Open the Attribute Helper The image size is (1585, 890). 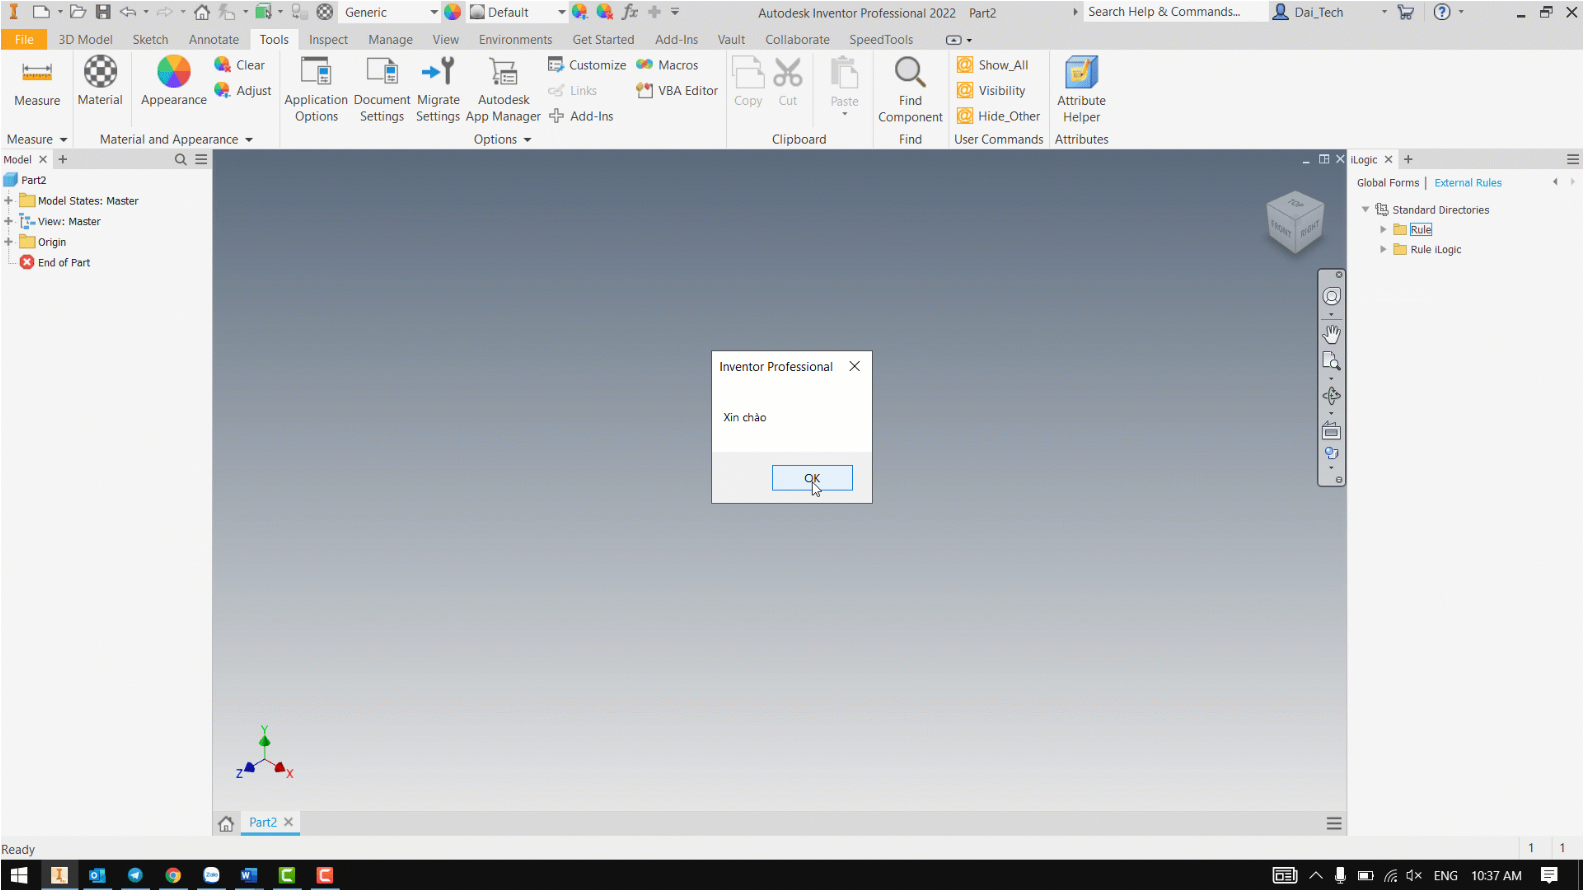point(1081,90)
